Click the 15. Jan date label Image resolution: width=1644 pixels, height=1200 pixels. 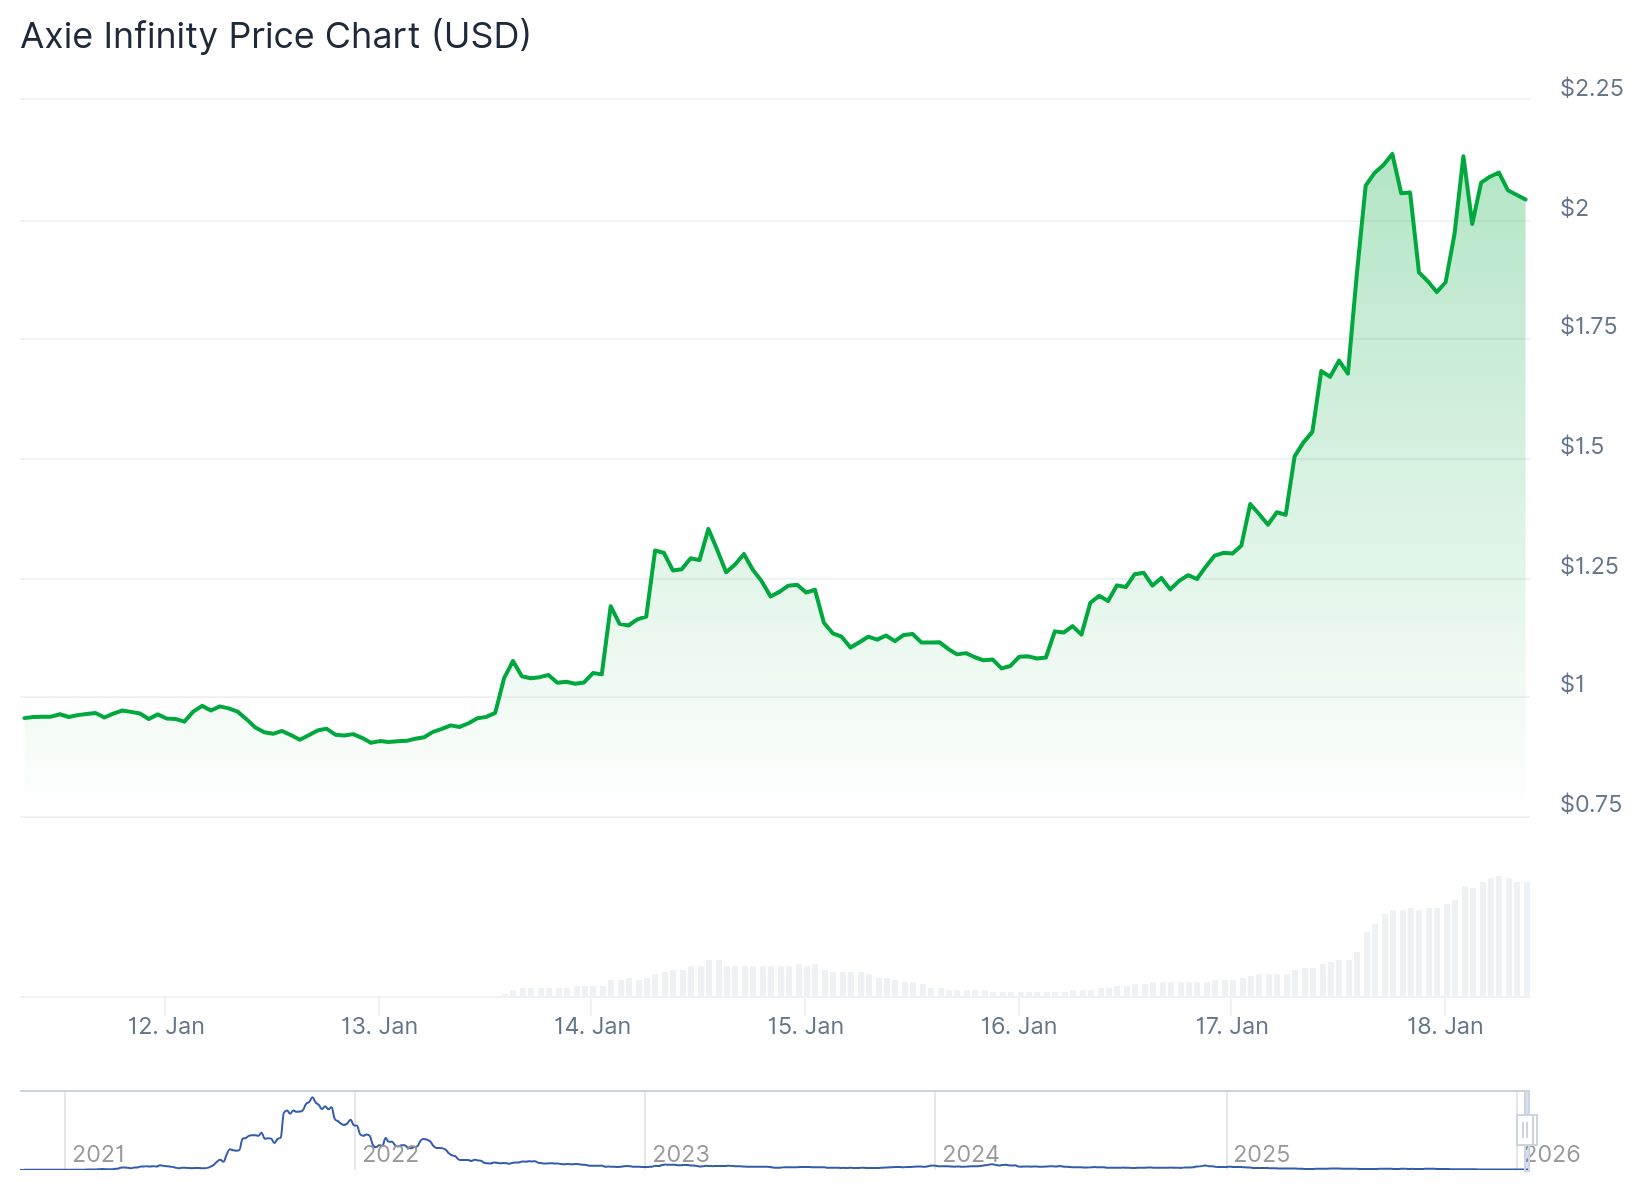[805, 1026]
